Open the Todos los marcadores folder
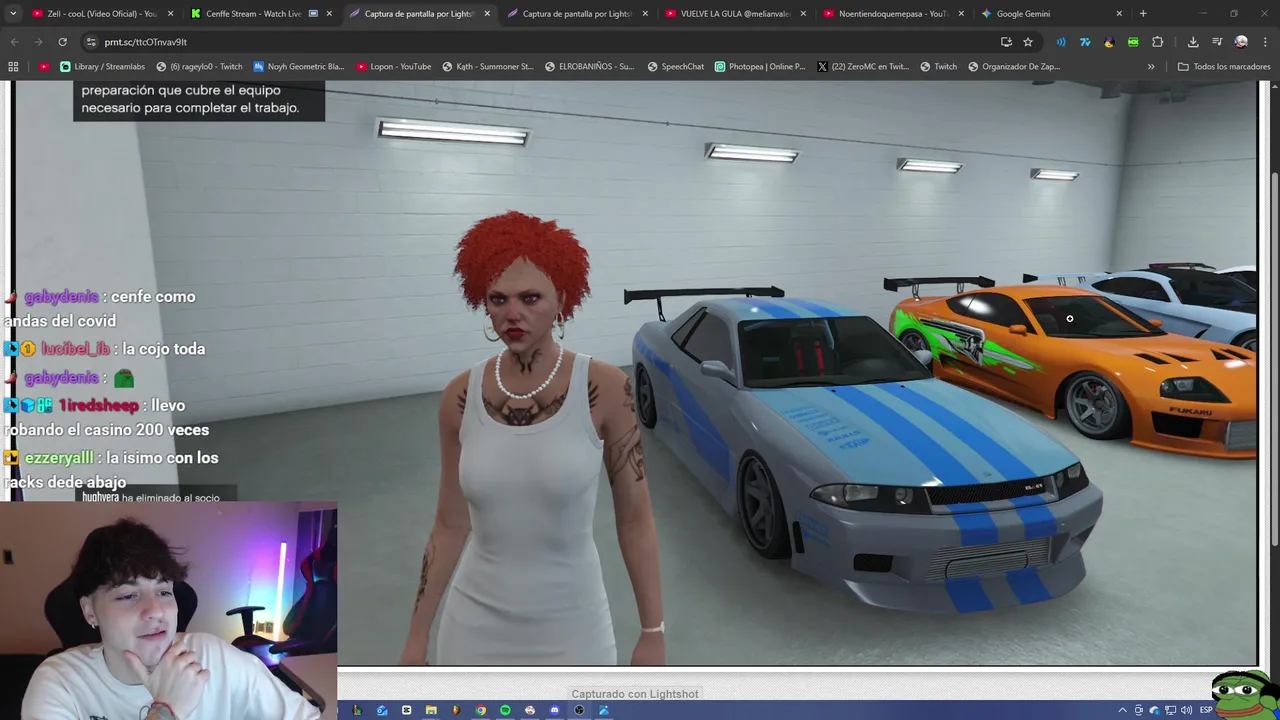This screenshot has width=1280, height=720. pos(1224,67)
